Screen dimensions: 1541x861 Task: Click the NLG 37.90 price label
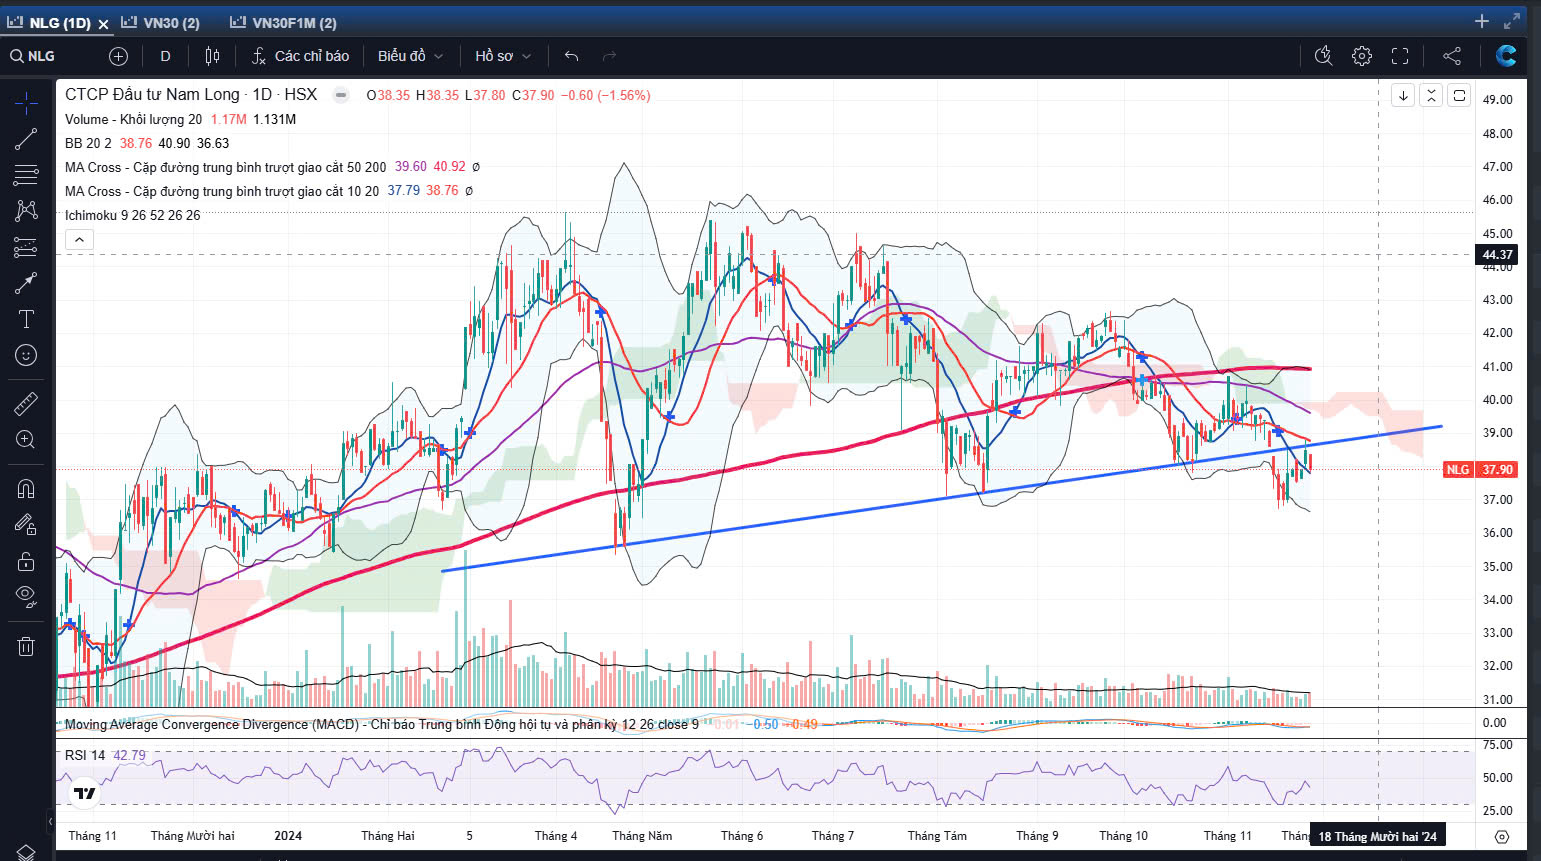point(1481,469)
